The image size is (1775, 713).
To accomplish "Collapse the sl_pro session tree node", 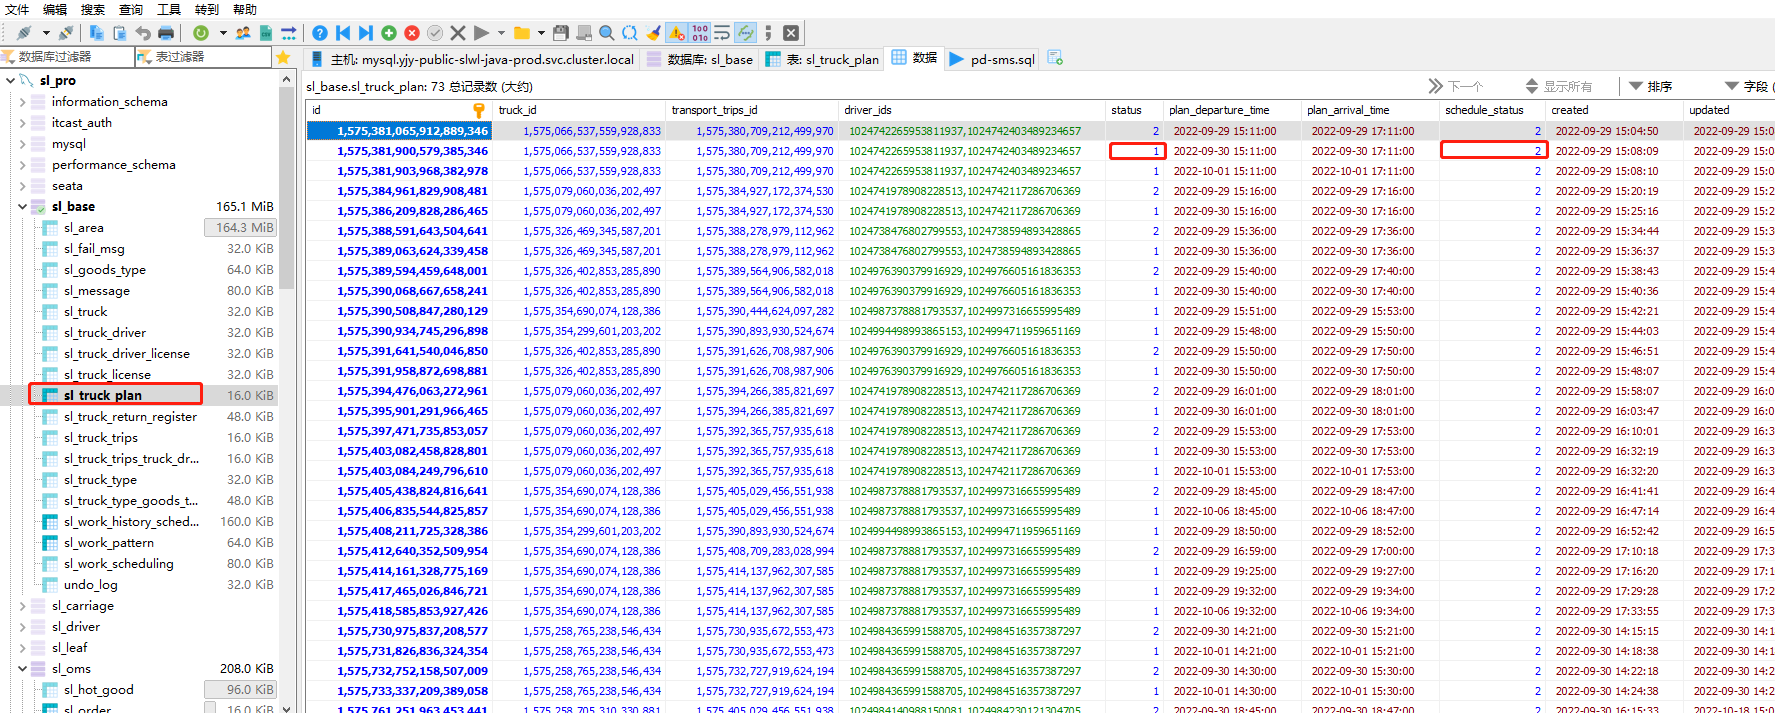I will pos(10,80).
